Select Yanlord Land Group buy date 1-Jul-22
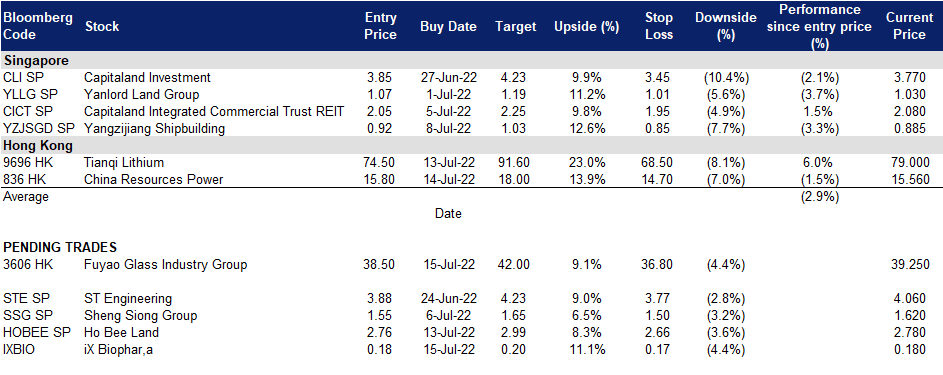 point(448,94)
